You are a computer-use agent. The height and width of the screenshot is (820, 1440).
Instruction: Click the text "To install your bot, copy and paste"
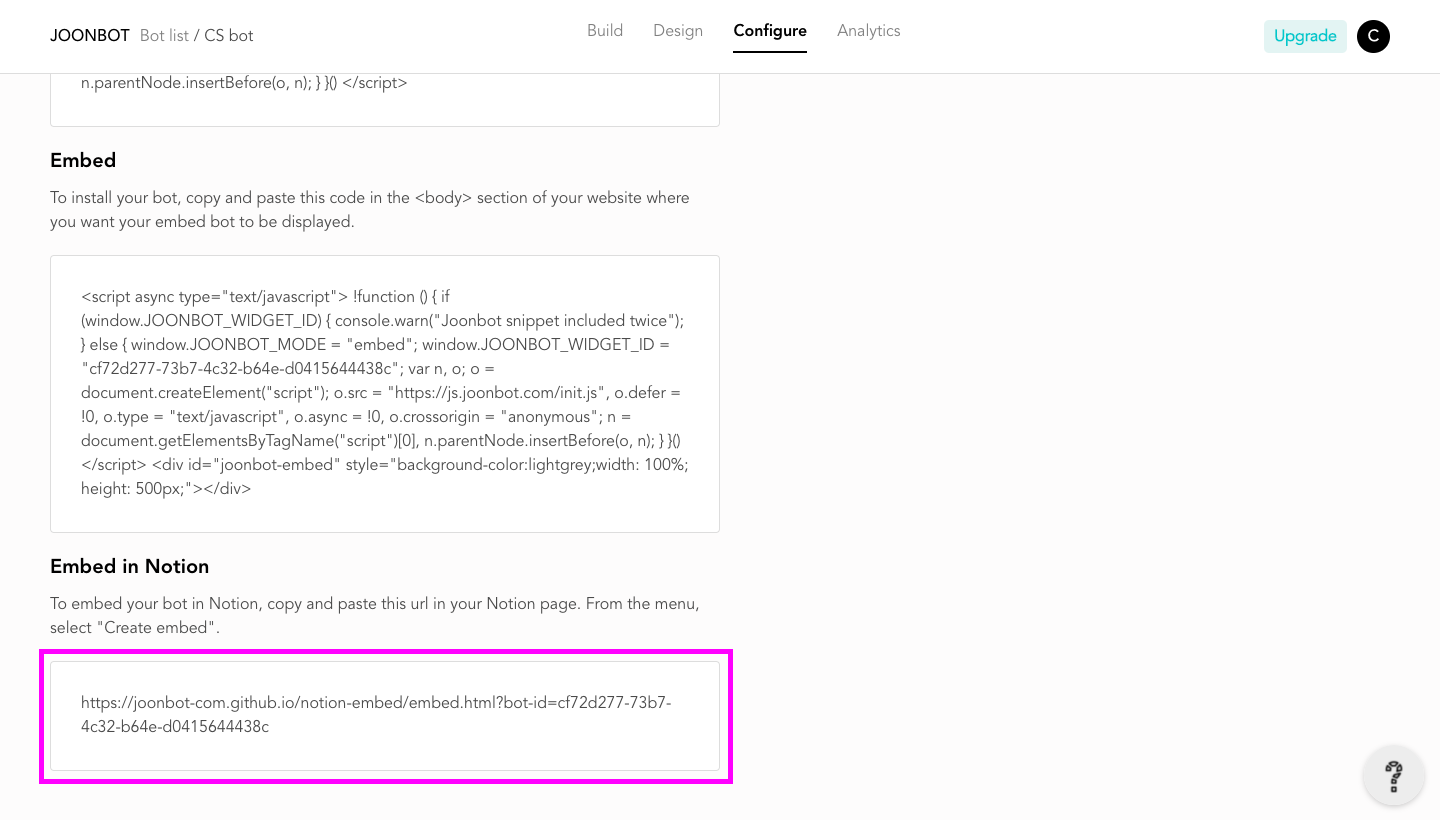(x=178, y=198)
